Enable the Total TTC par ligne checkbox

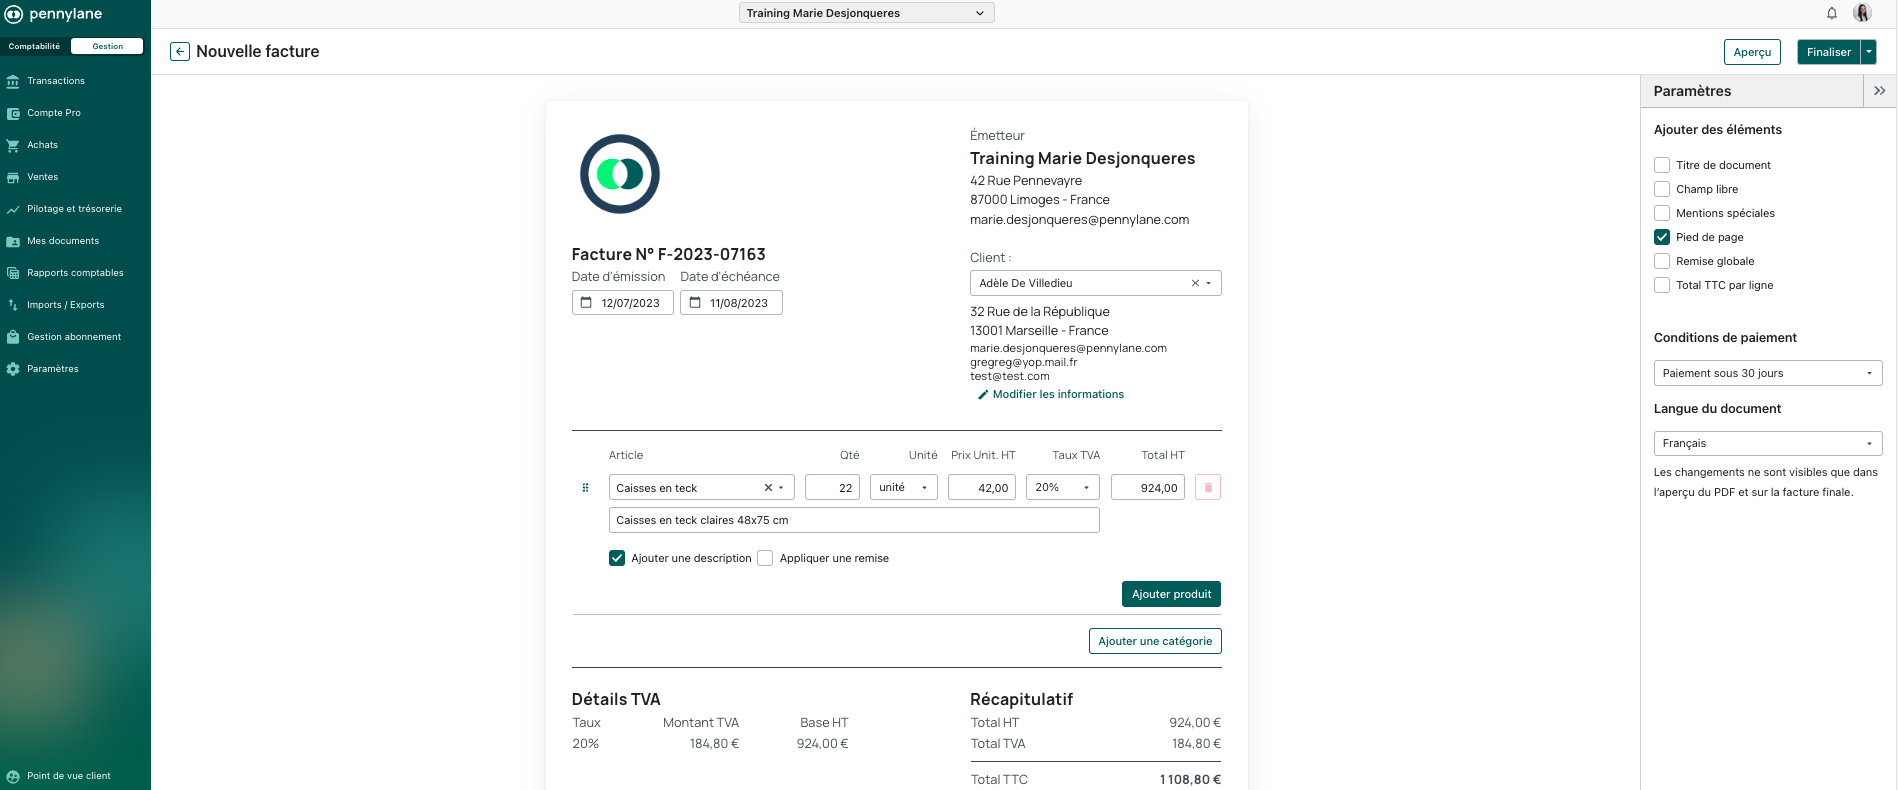click(x=1662, y=285)
